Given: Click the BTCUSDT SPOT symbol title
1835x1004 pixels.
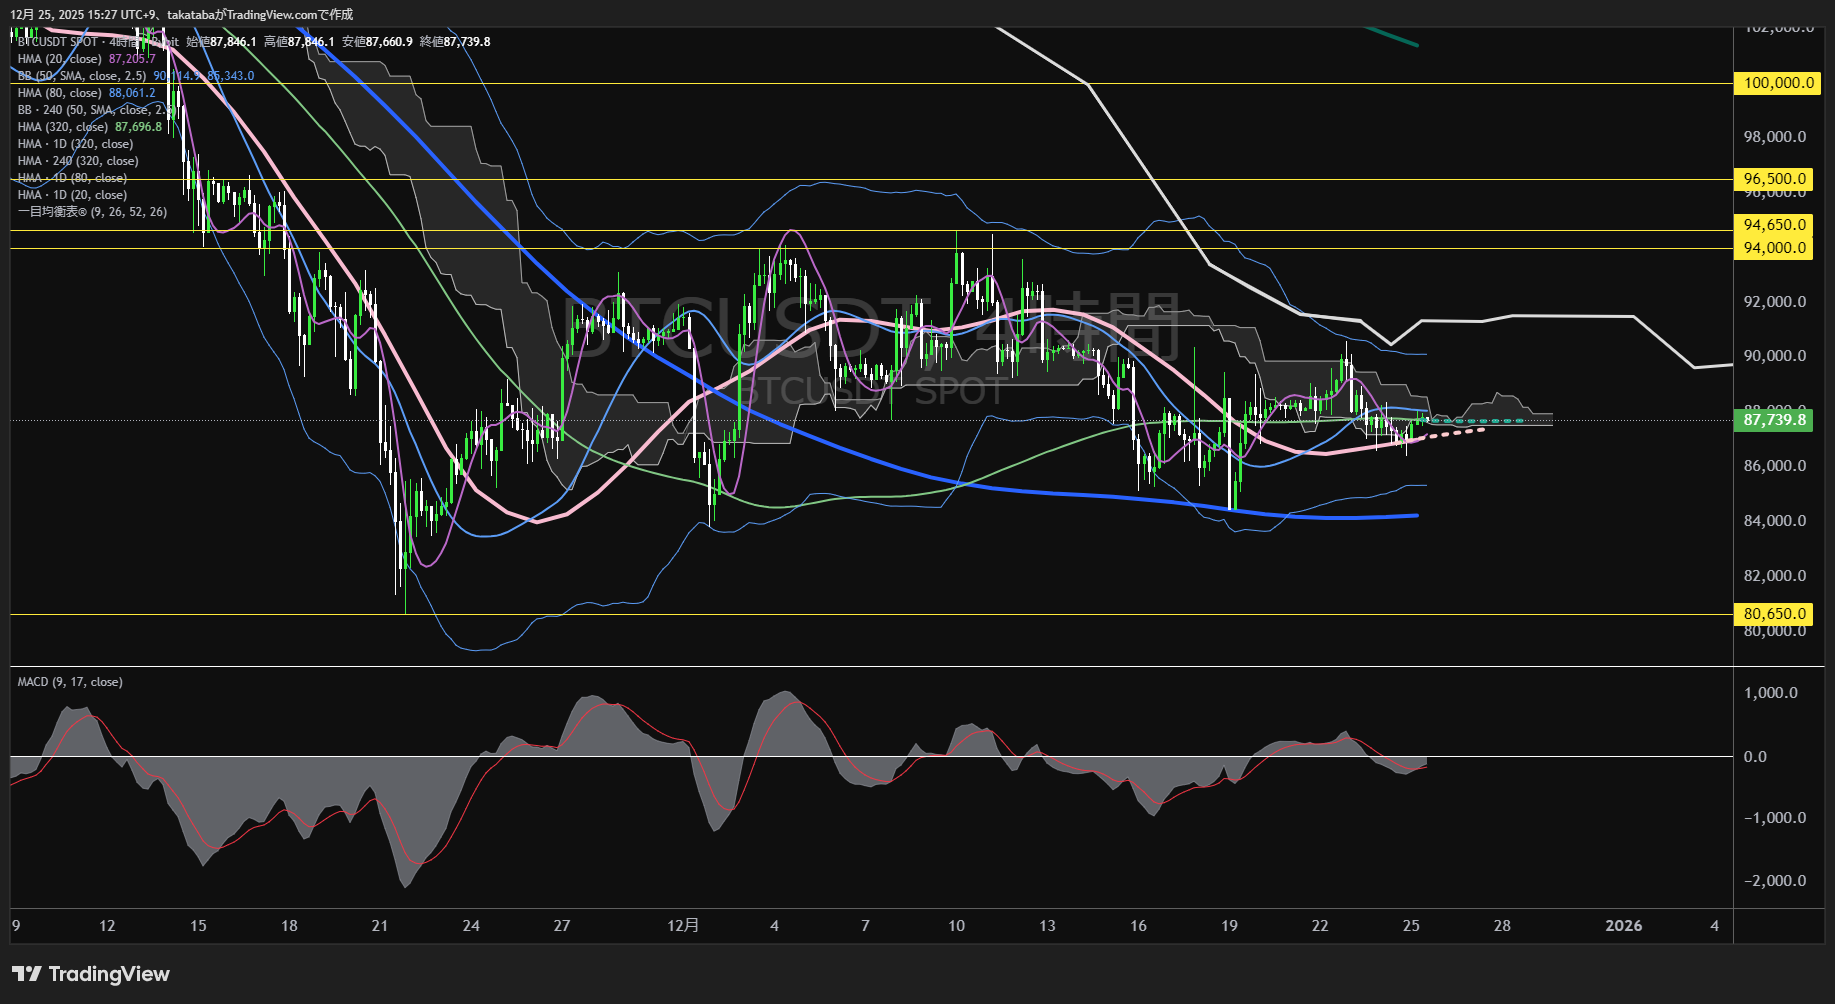Looking at the screenshot, I should [58, 42].
